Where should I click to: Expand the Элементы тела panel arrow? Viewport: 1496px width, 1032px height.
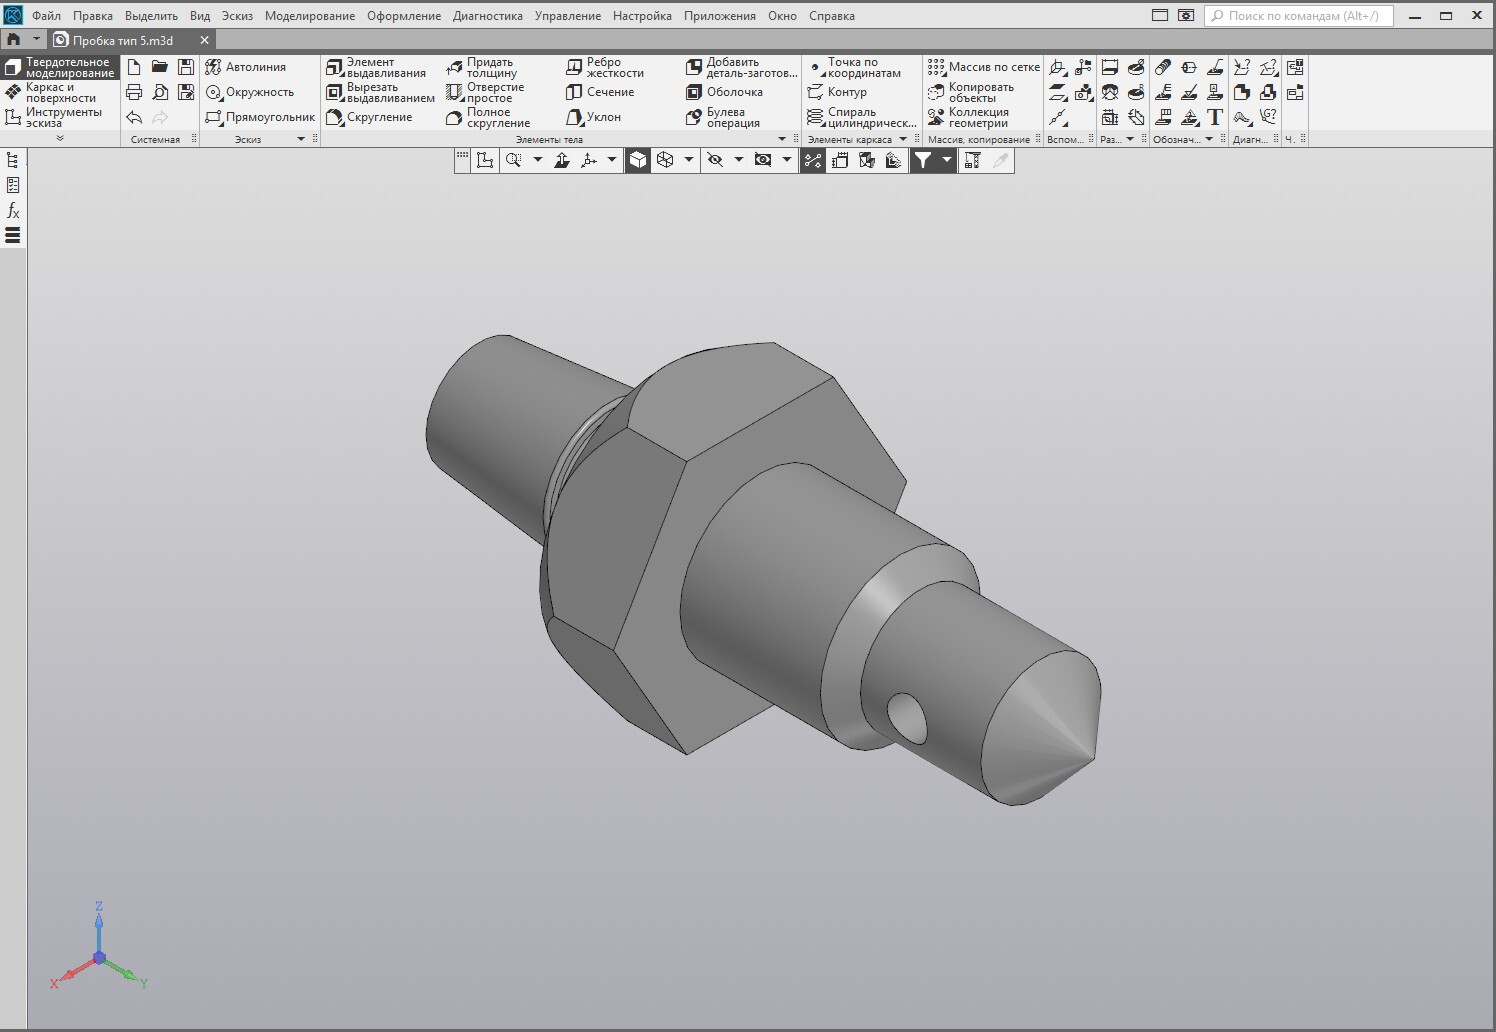[x=782, y=139]
